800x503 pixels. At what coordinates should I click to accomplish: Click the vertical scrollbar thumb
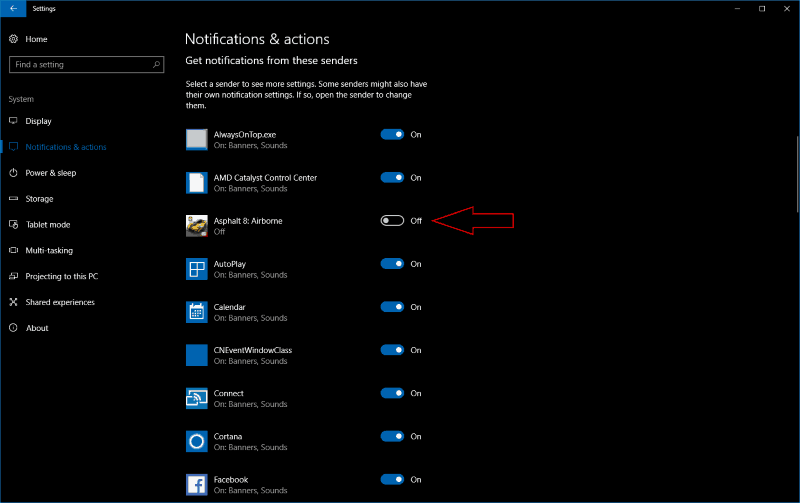[x=797, y=174]
